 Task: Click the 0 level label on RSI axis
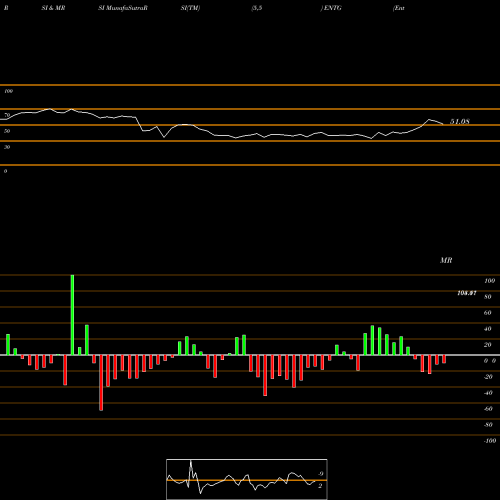point(5,171)
